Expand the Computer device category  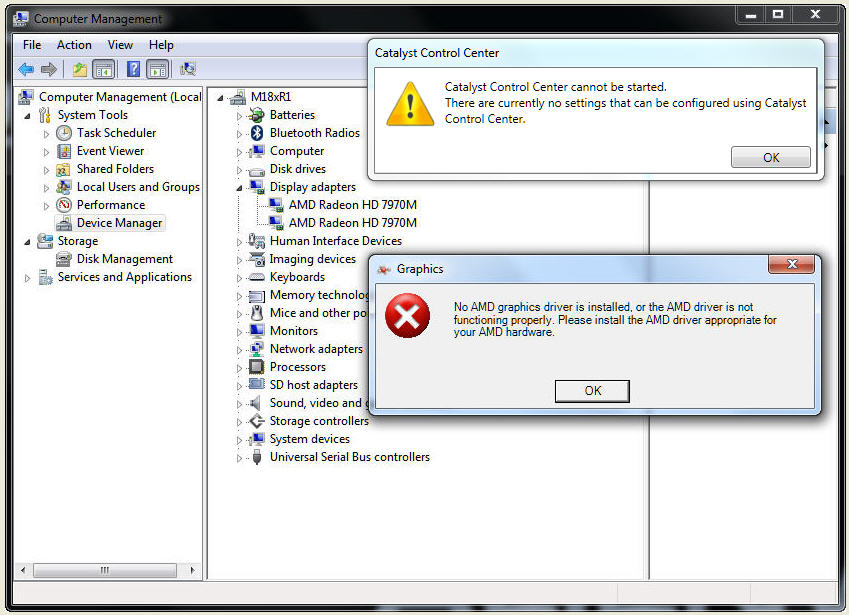tap(239, 152)
